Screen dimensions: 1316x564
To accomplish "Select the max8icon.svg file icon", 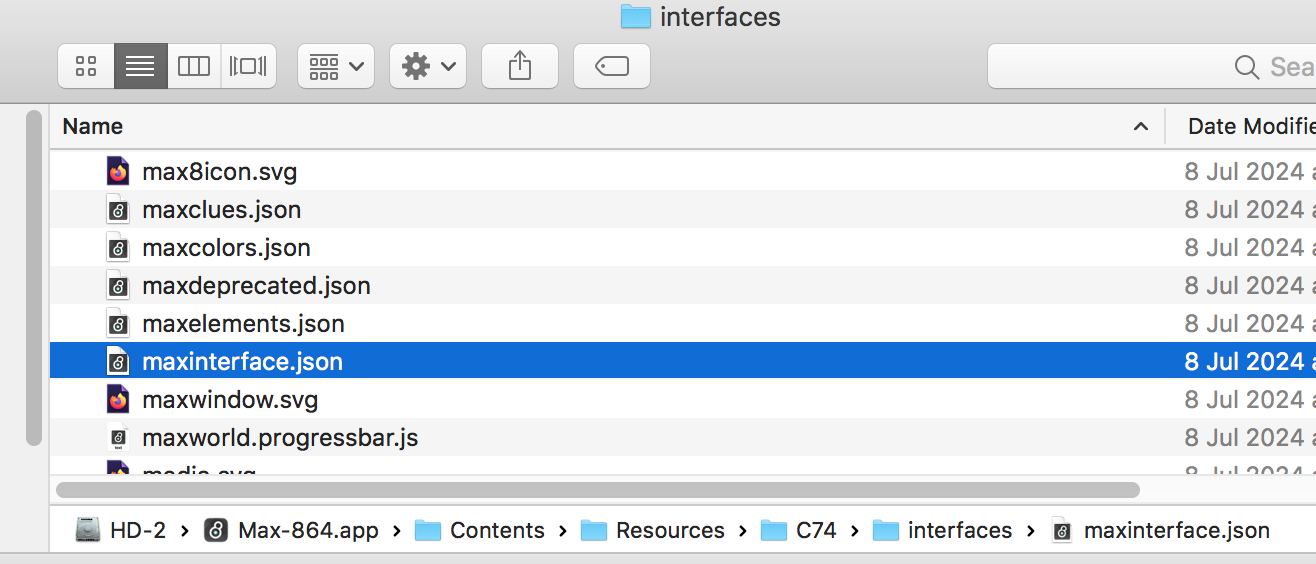I will (118, 172).
